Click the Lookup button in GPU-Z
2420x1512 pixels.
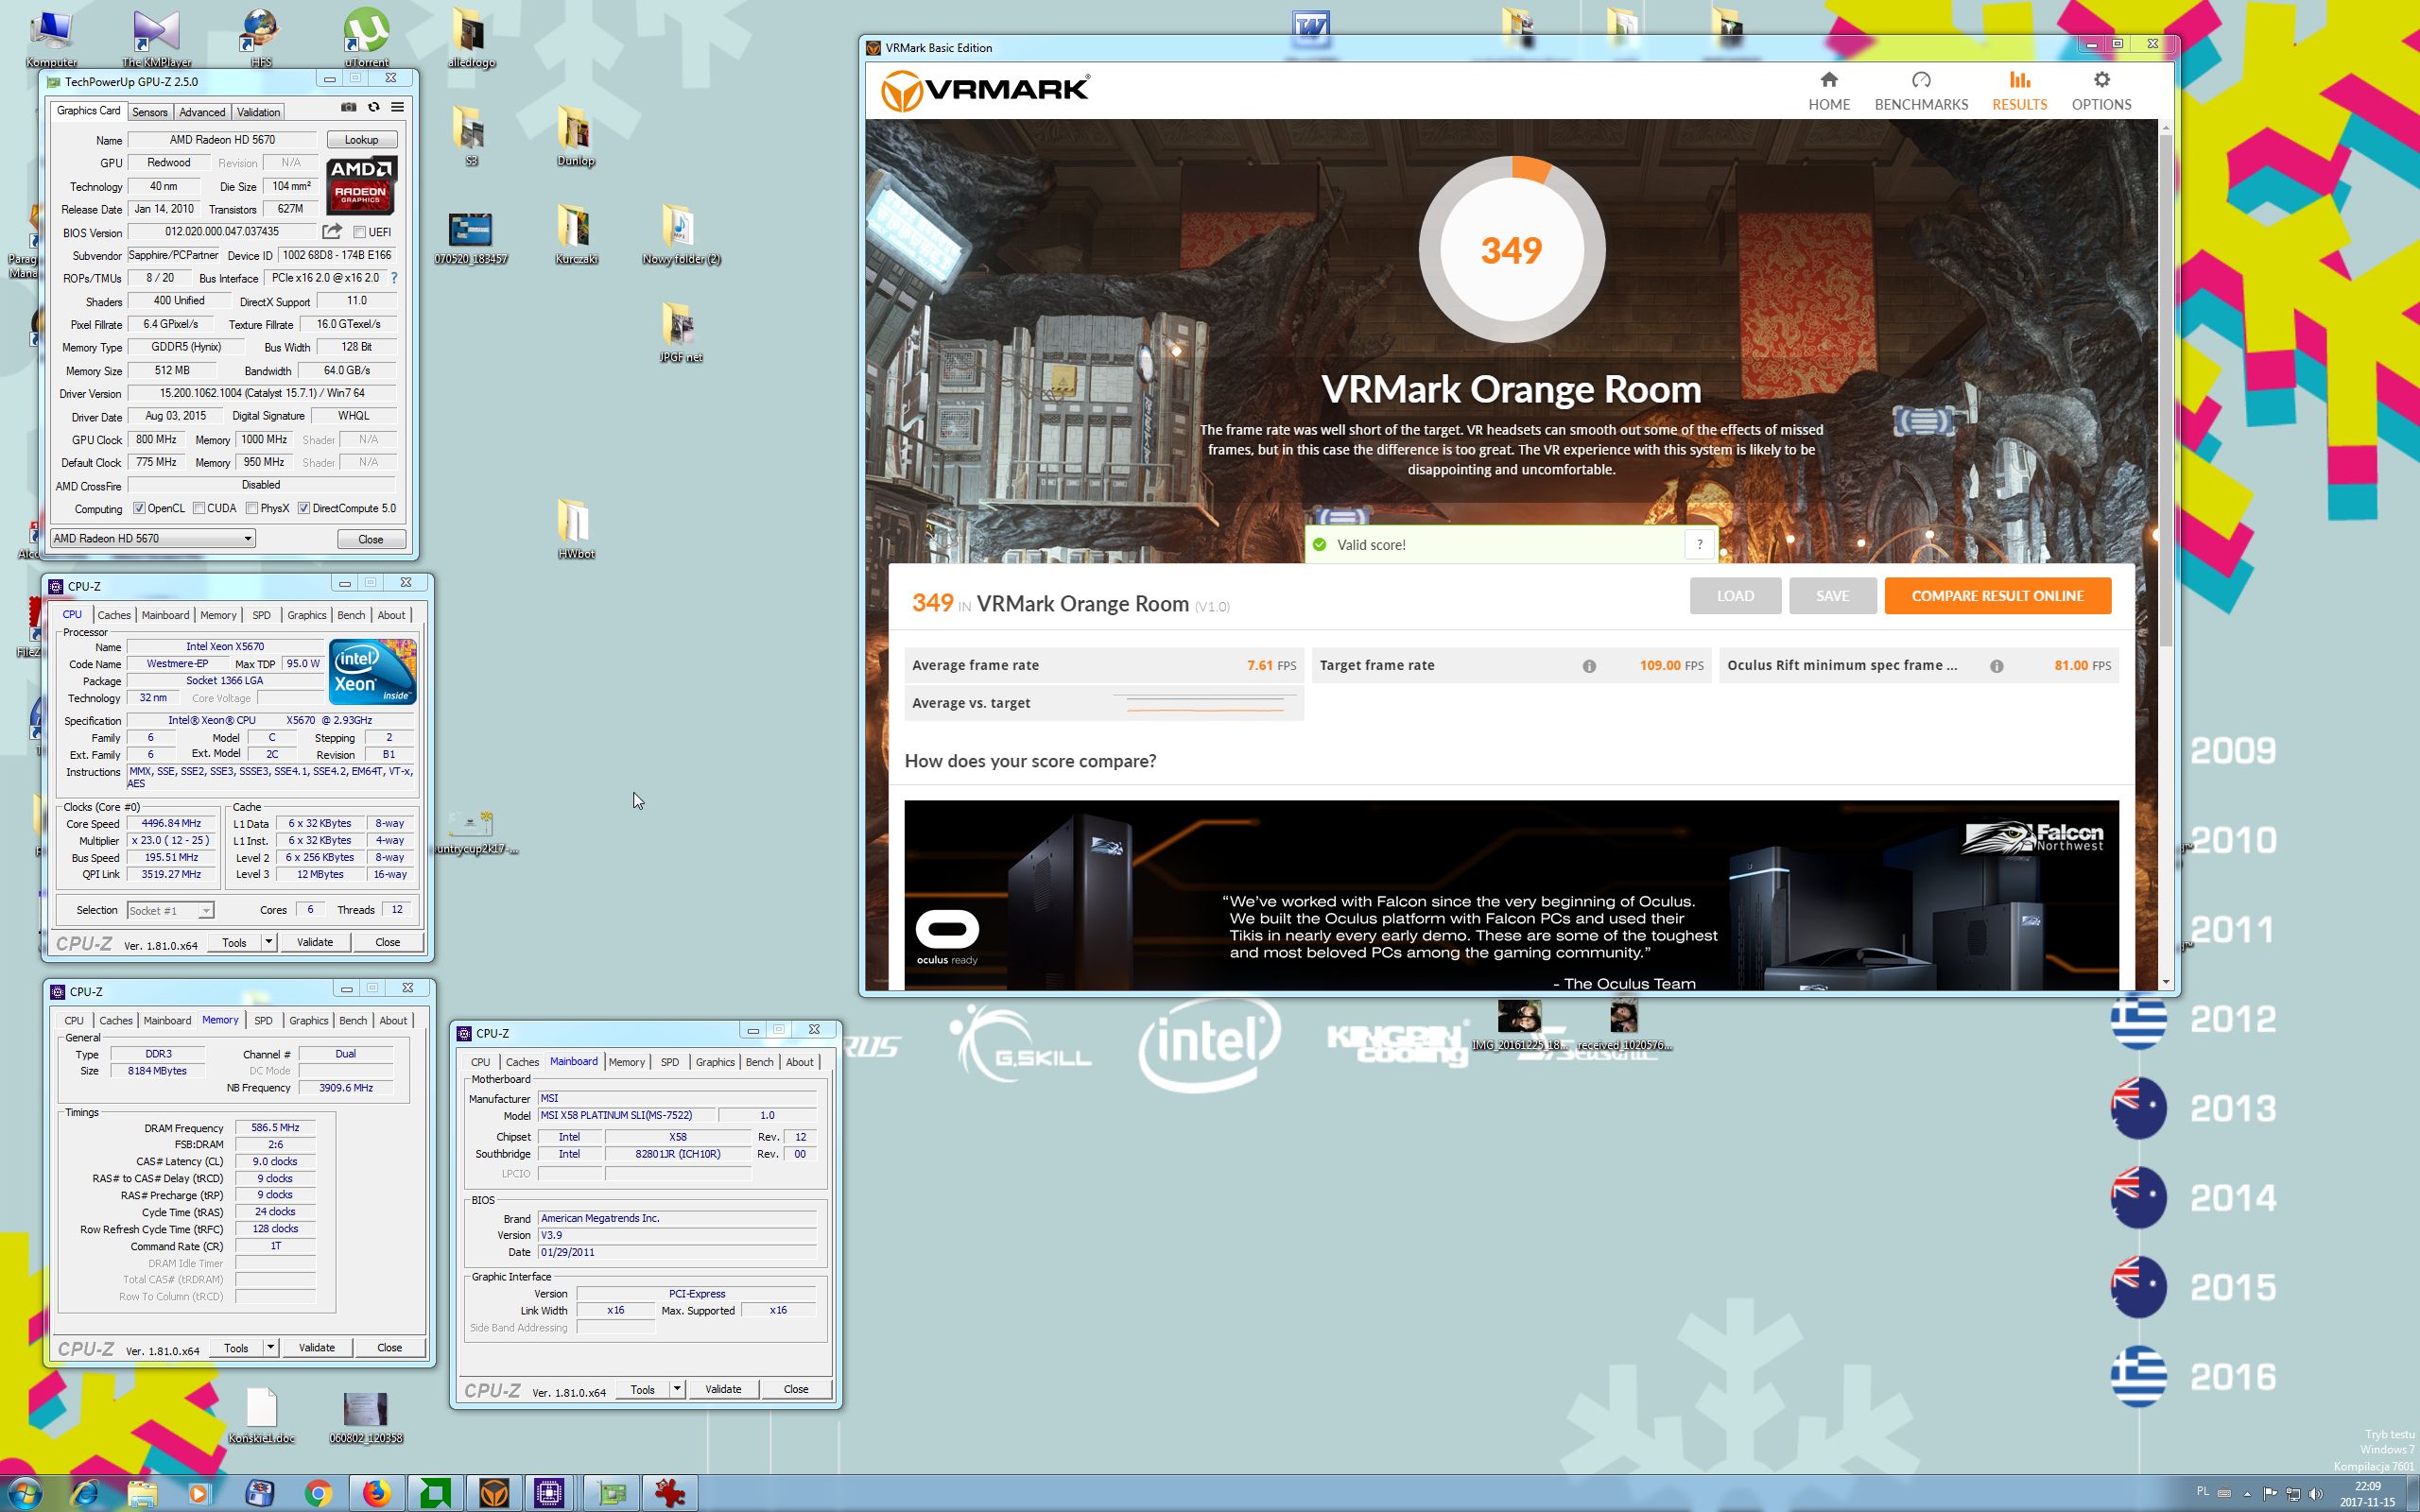(361, 140)
